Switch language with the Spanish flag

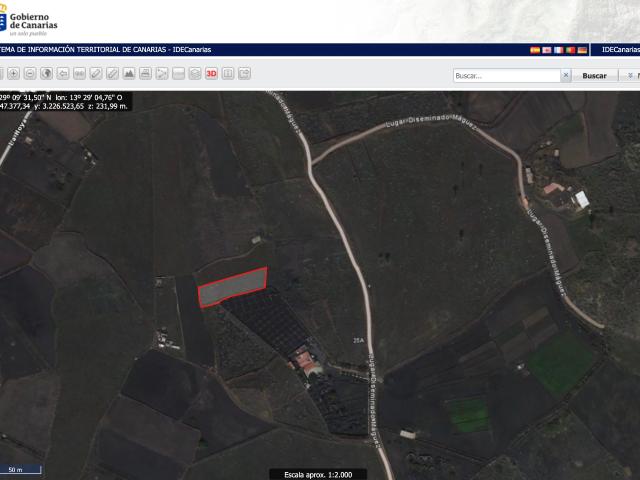tap(534, 49)
